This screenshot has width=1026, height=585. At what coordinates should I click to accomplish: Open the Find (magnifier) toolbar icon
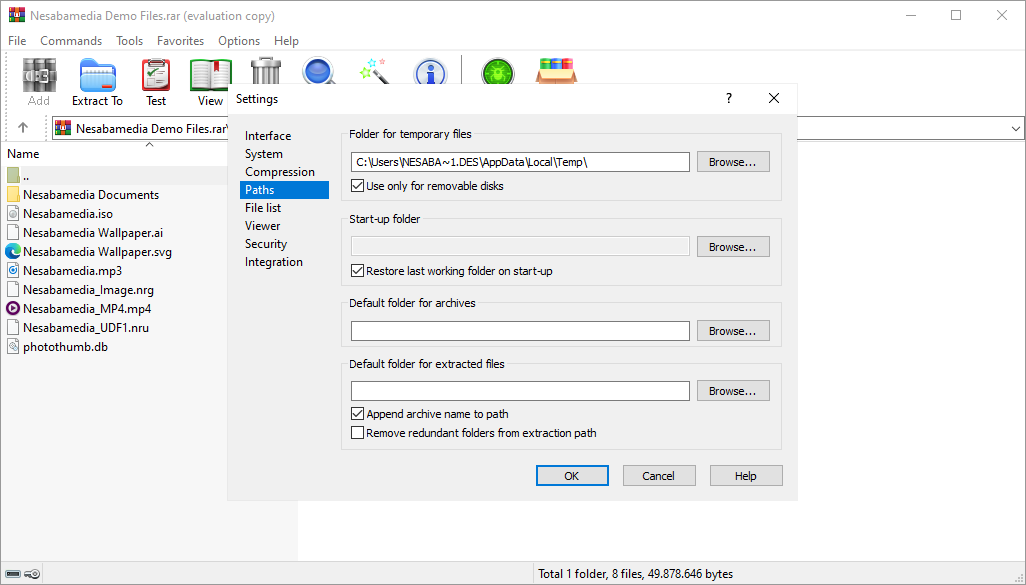point(319,69)
